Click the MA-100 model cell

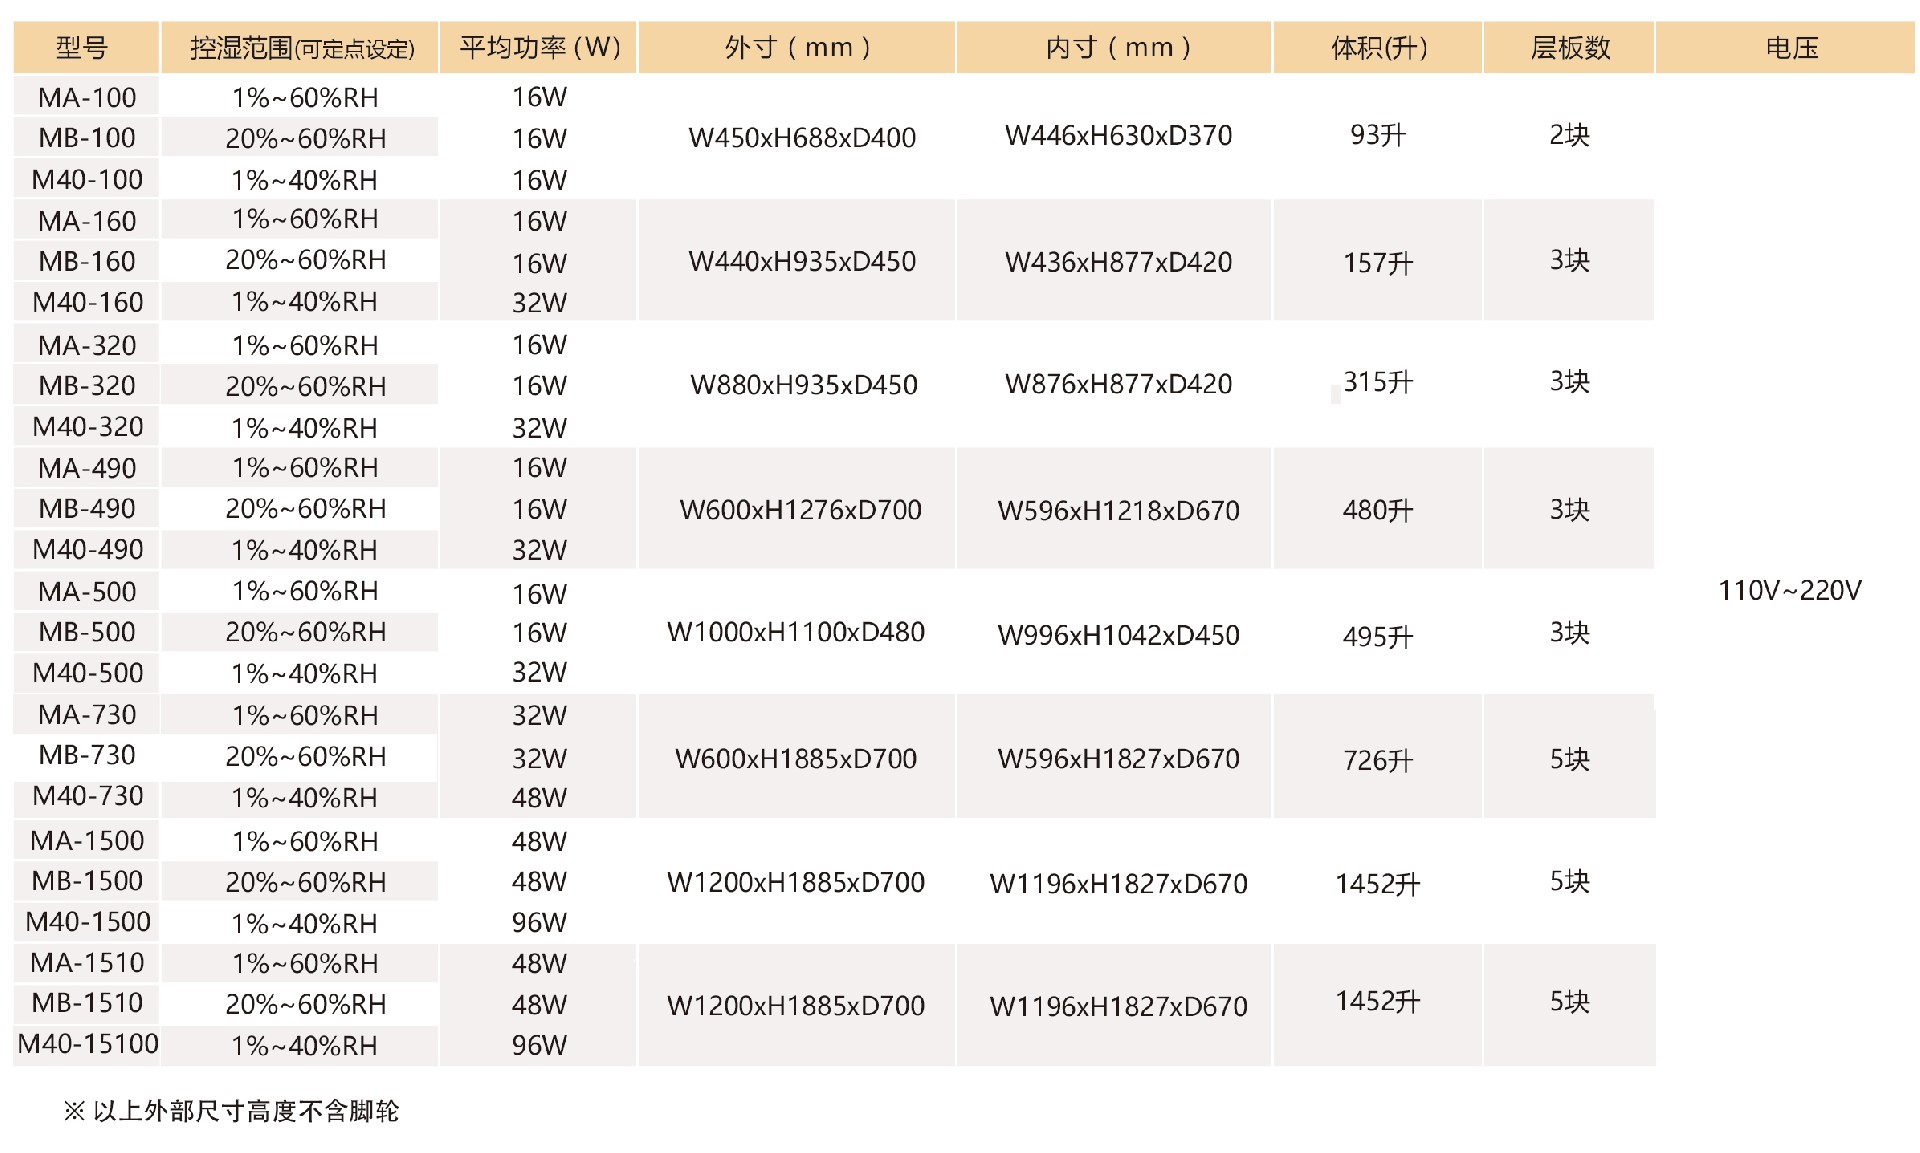click(87, 97)
